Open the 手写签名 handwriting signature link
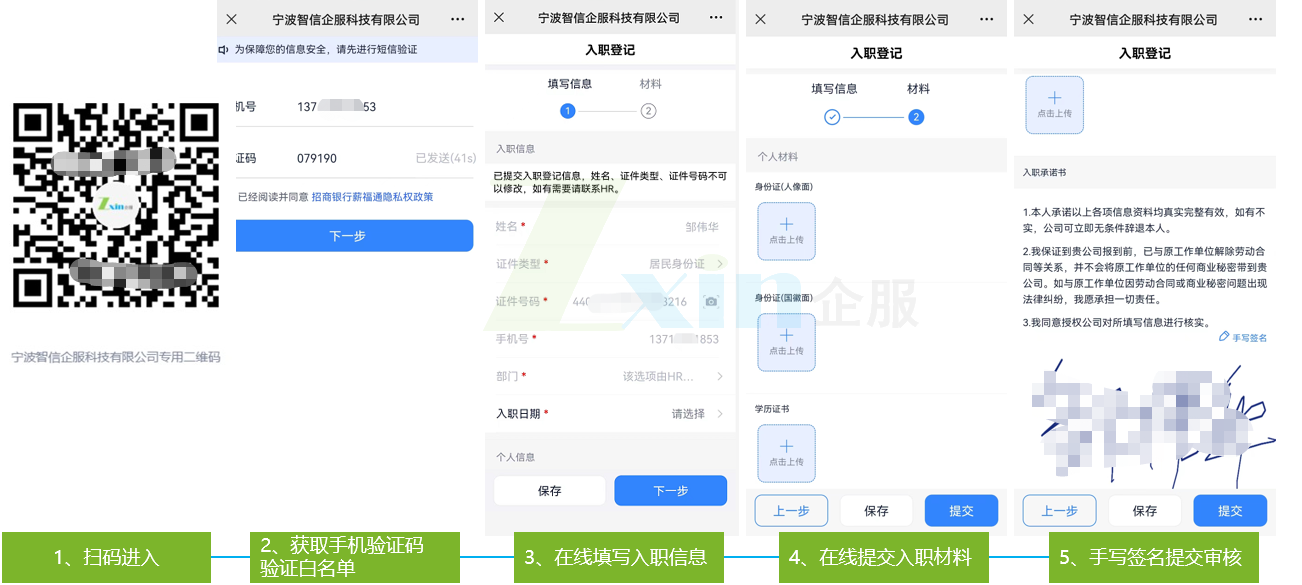Screen dimensions: 1302x585 pos(1243,338)
